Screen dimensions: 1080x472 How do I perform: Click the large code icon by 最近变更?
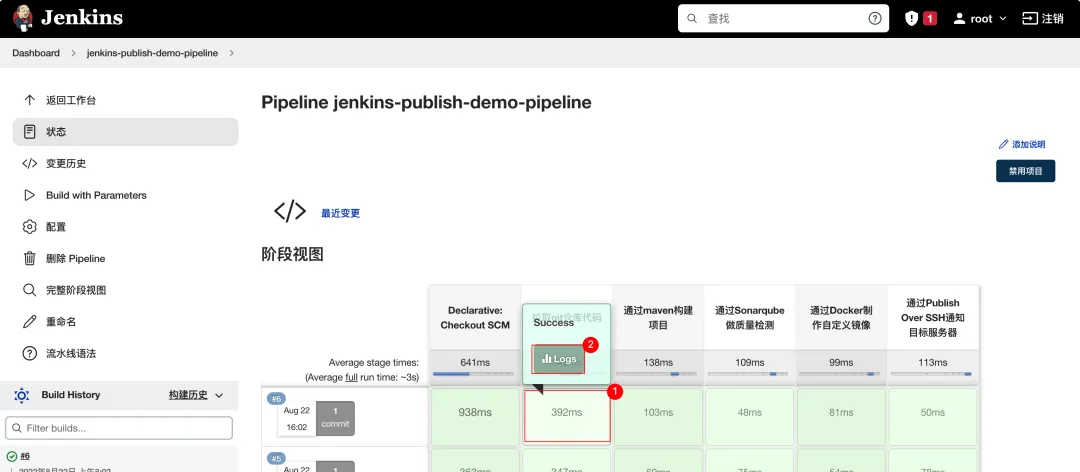pyautogui.click(x=290, y=212)
